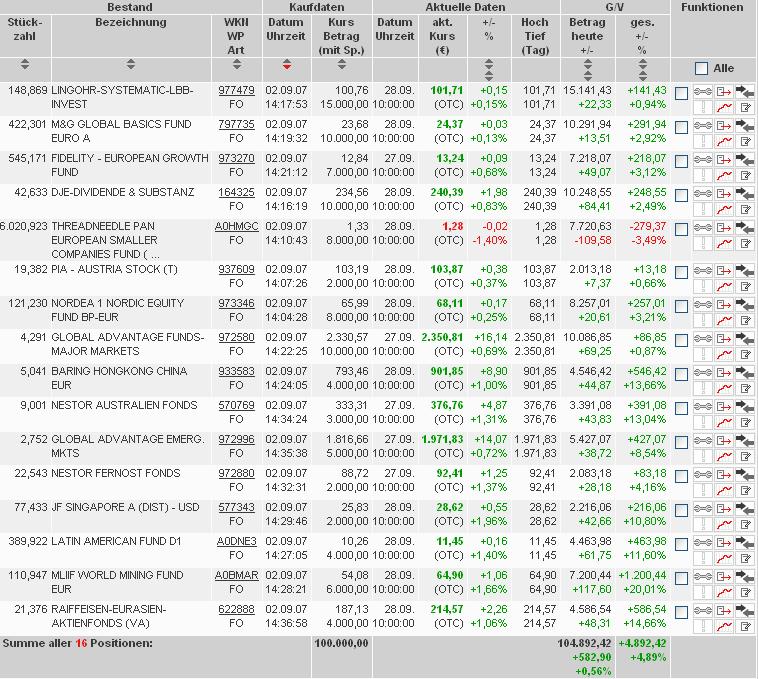Click the Funktionen header
The height and width of the screenshot is (679, 758).
[x=712, y=7]
